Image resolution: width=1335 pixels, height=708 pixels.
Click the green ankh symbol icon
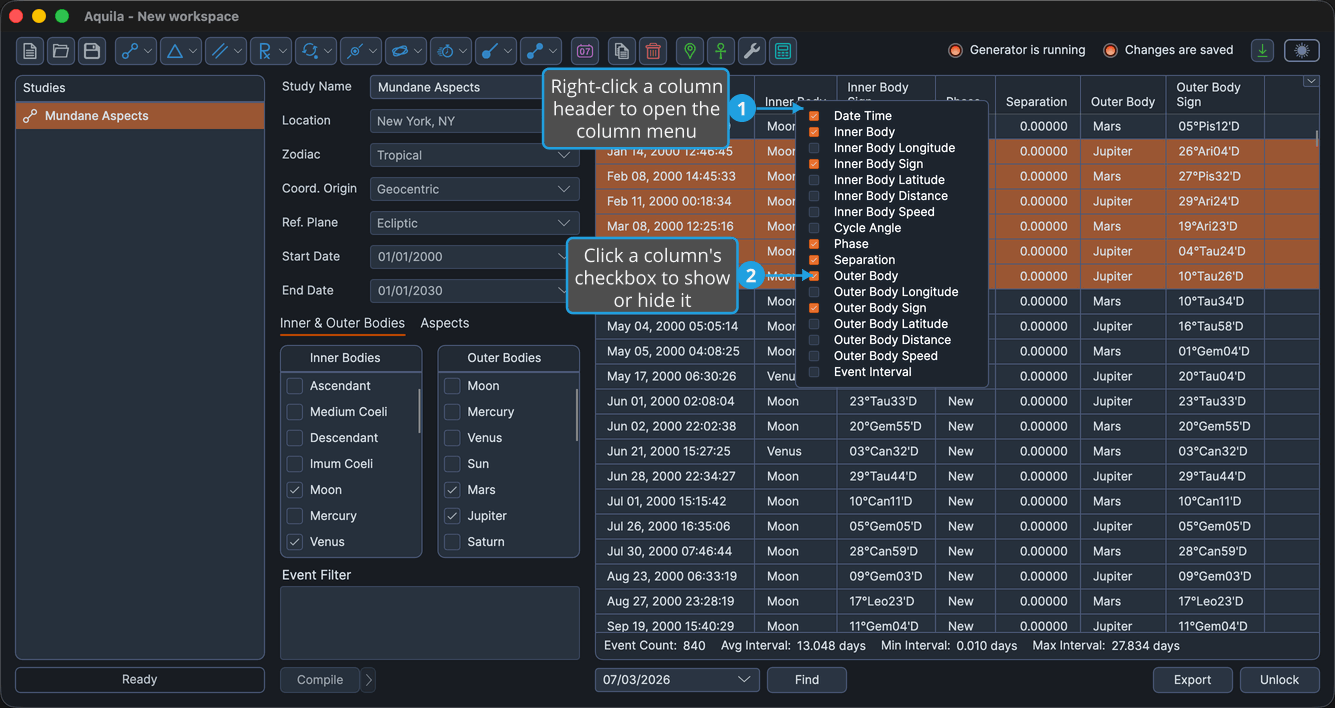point(720,50)
